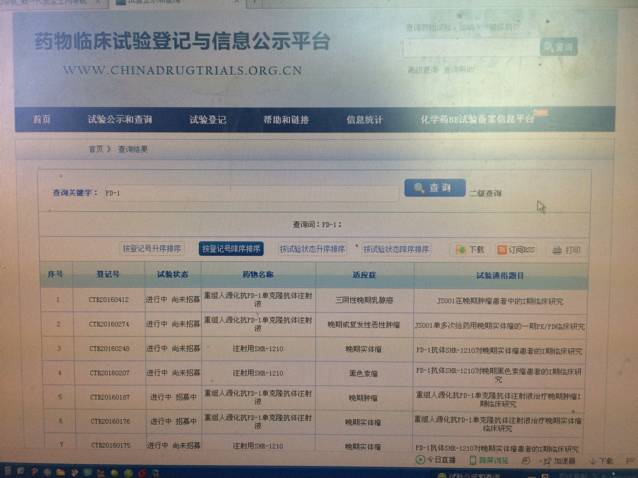Click the header search text box
Screen dimensions: 638x478
470,47
